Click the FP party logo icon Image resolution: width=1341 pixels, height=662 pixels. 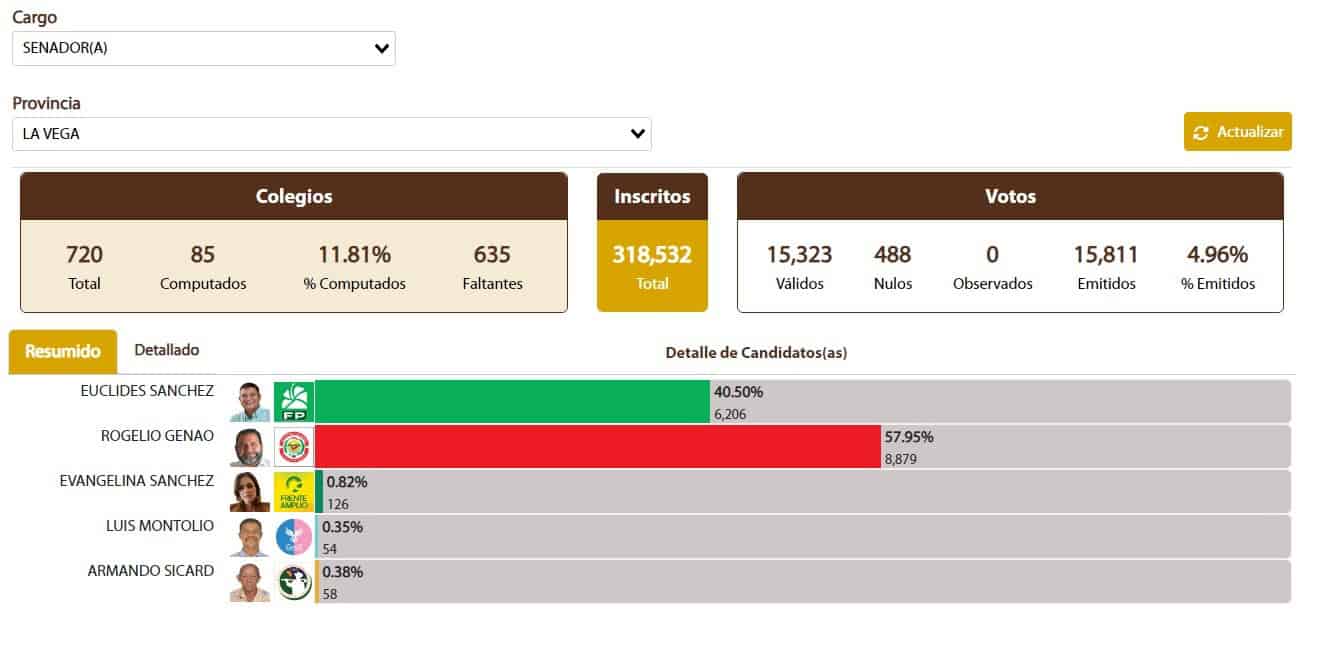[x=294, y=401]
